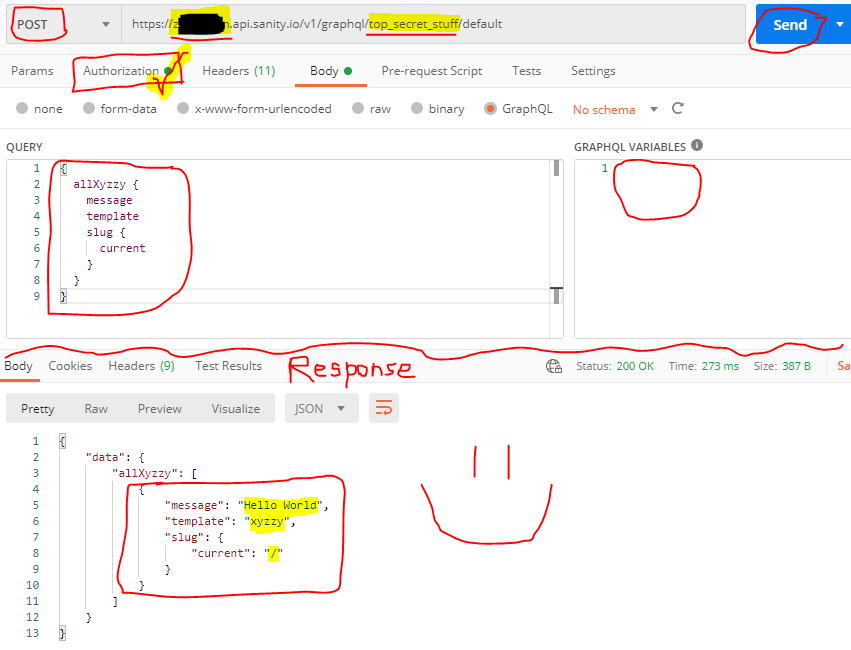Switch to the Tests tab
Viewport: 851px width, 650px height.
(x=526, y=71)
